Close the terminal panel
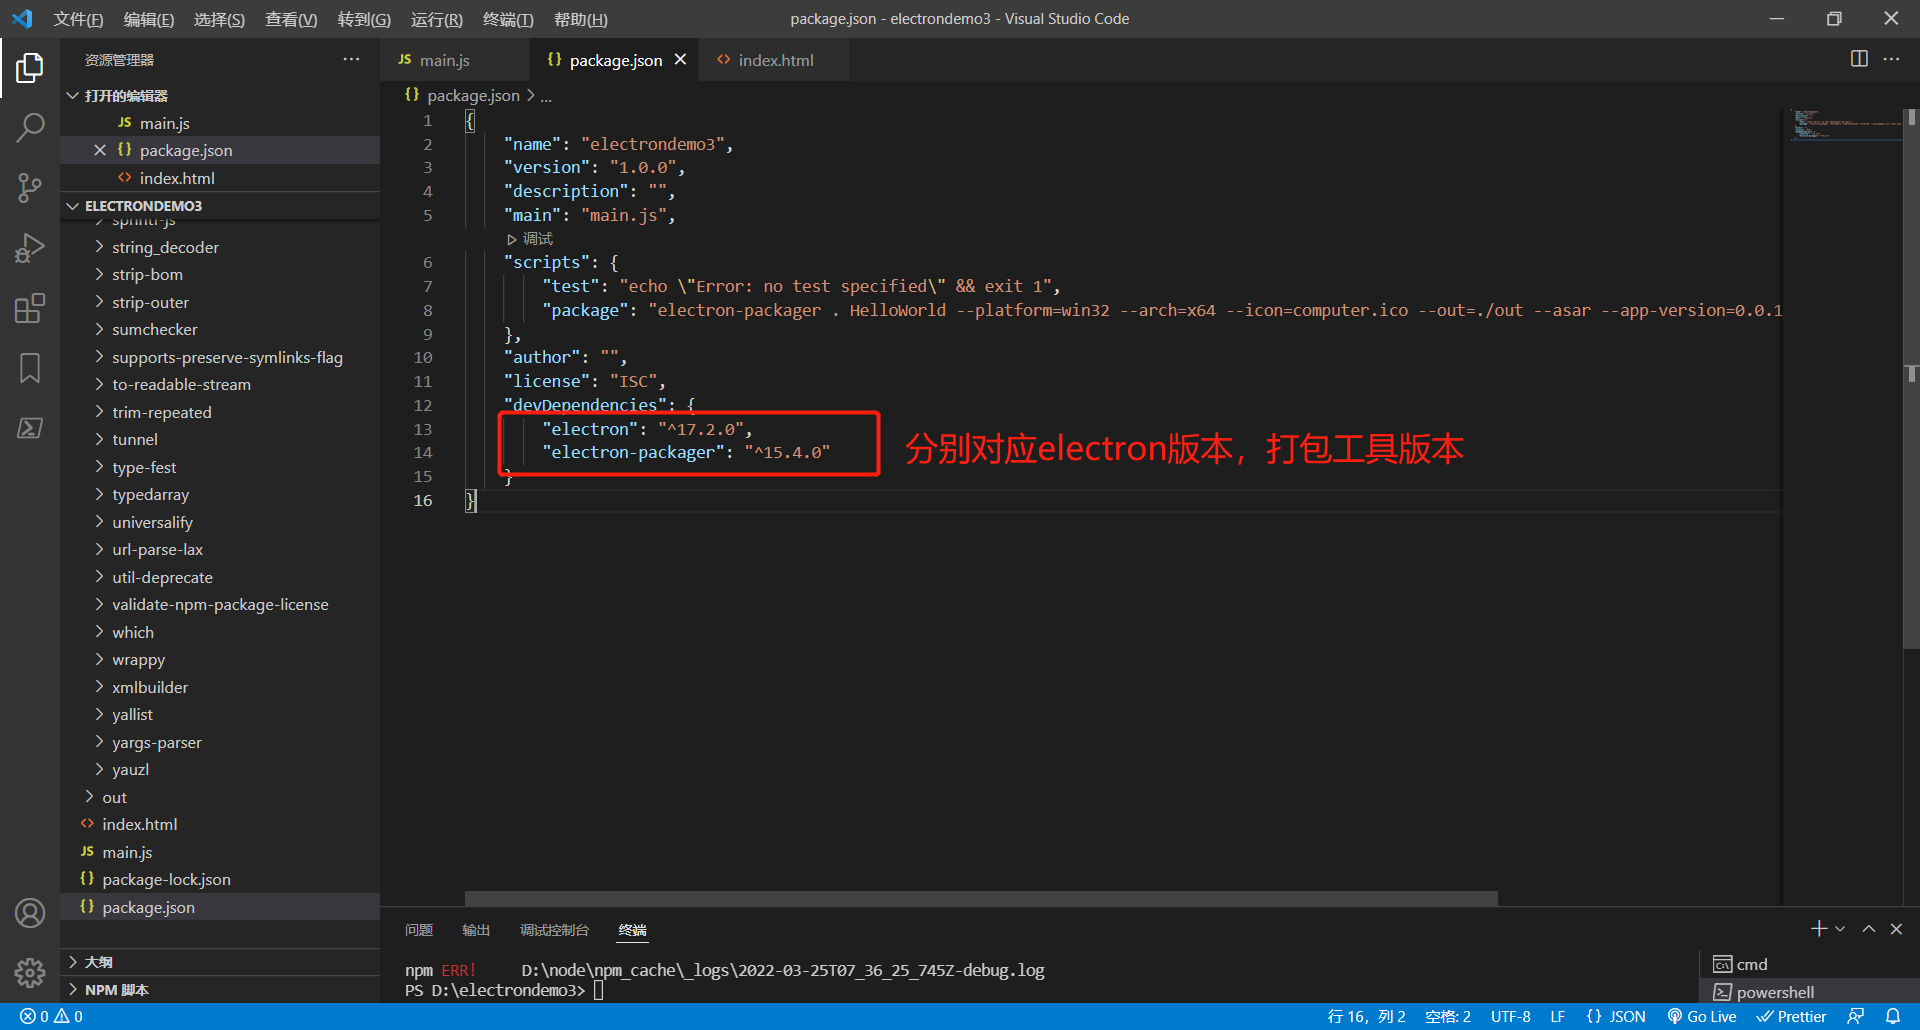The height and width of the screenshot is (1030, 1920). coord(1896,929)
